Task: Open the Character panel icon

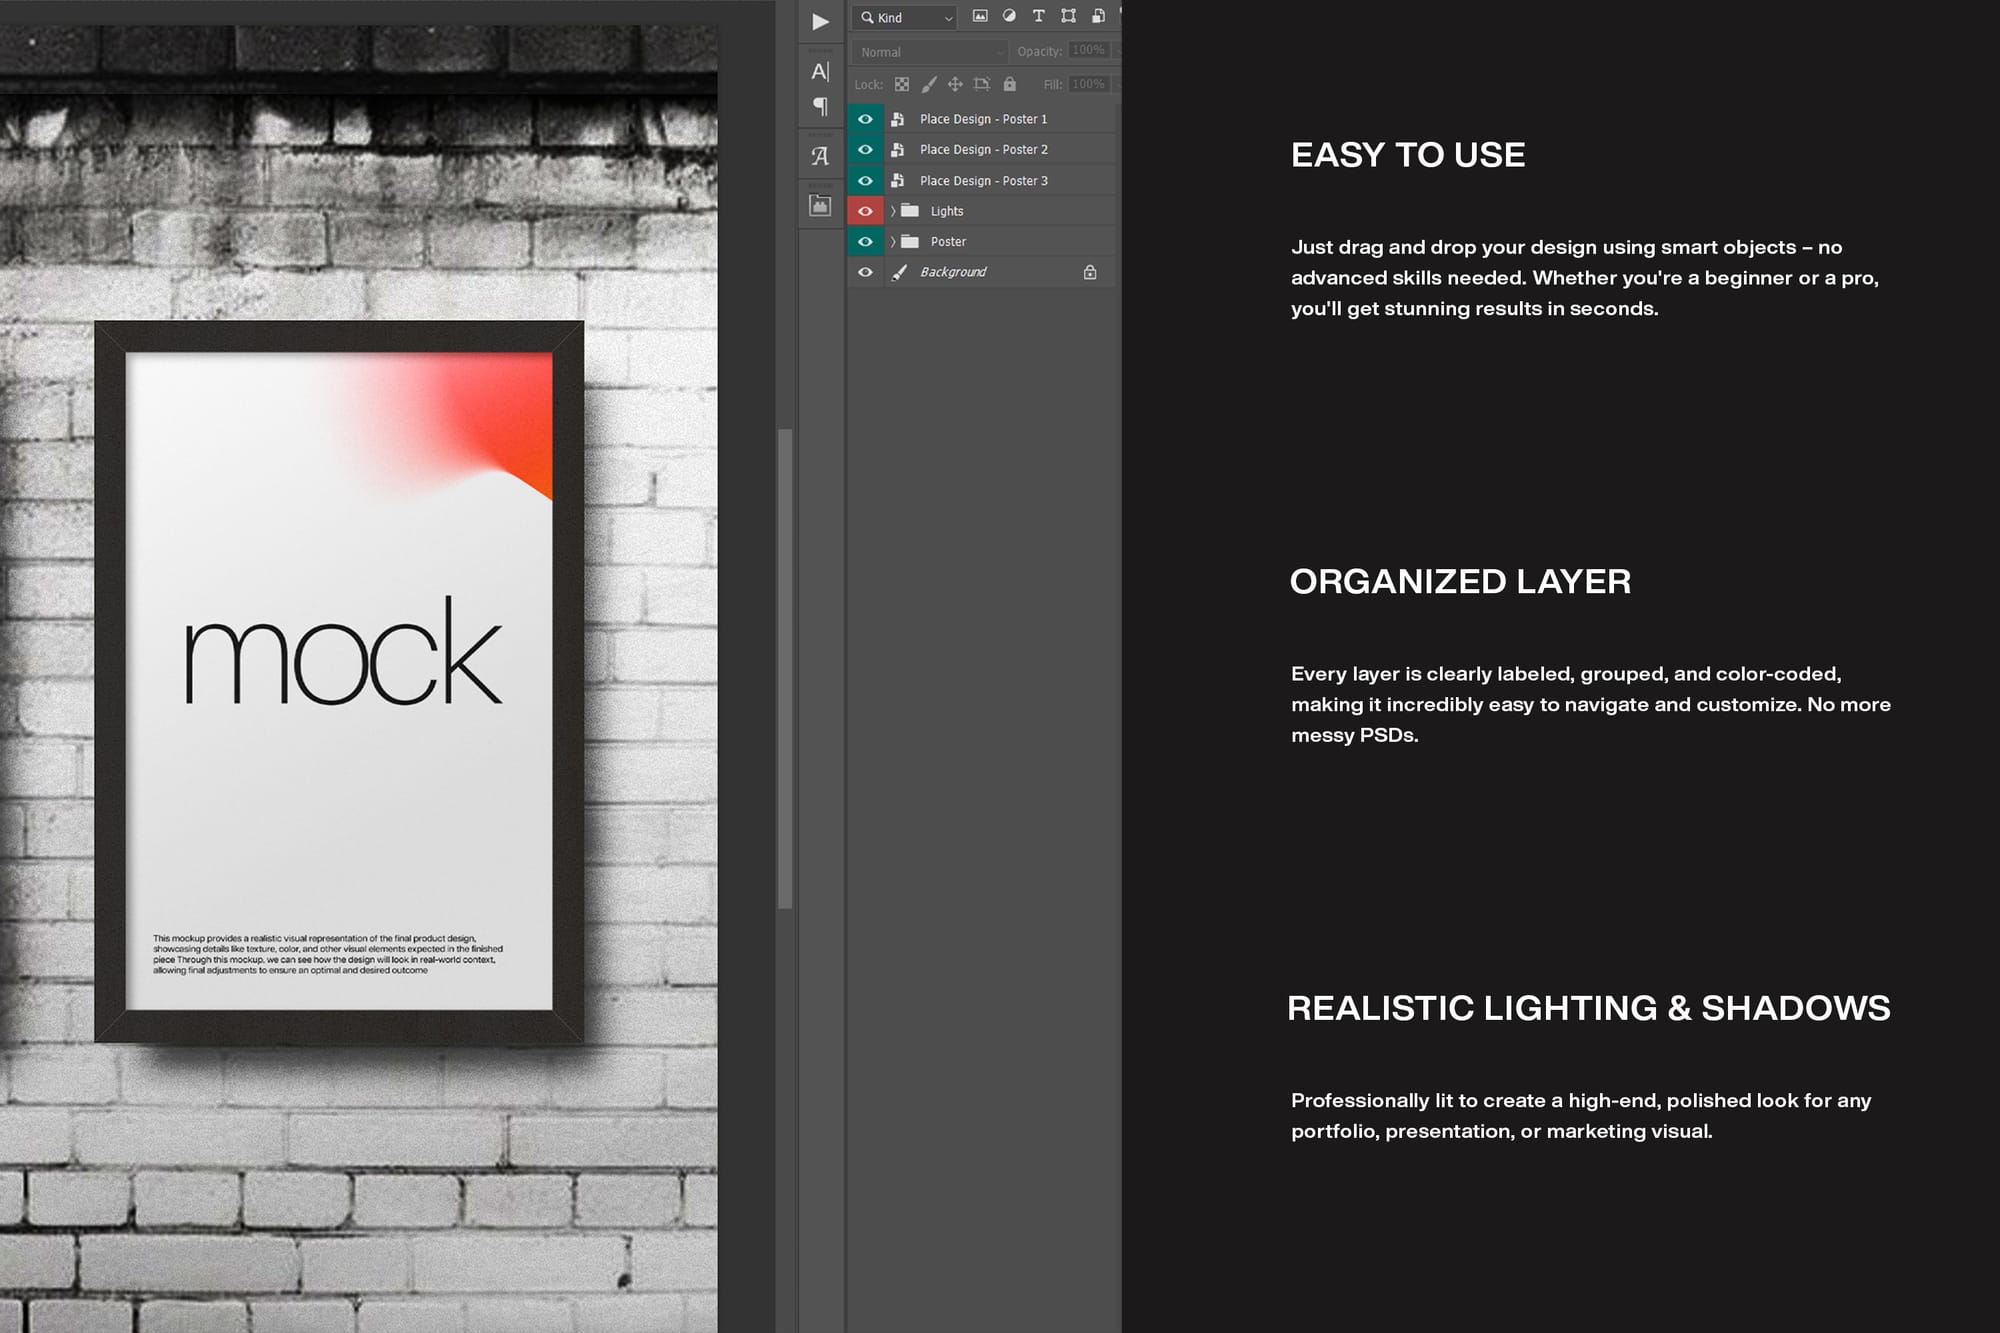Action: [820, 71]
